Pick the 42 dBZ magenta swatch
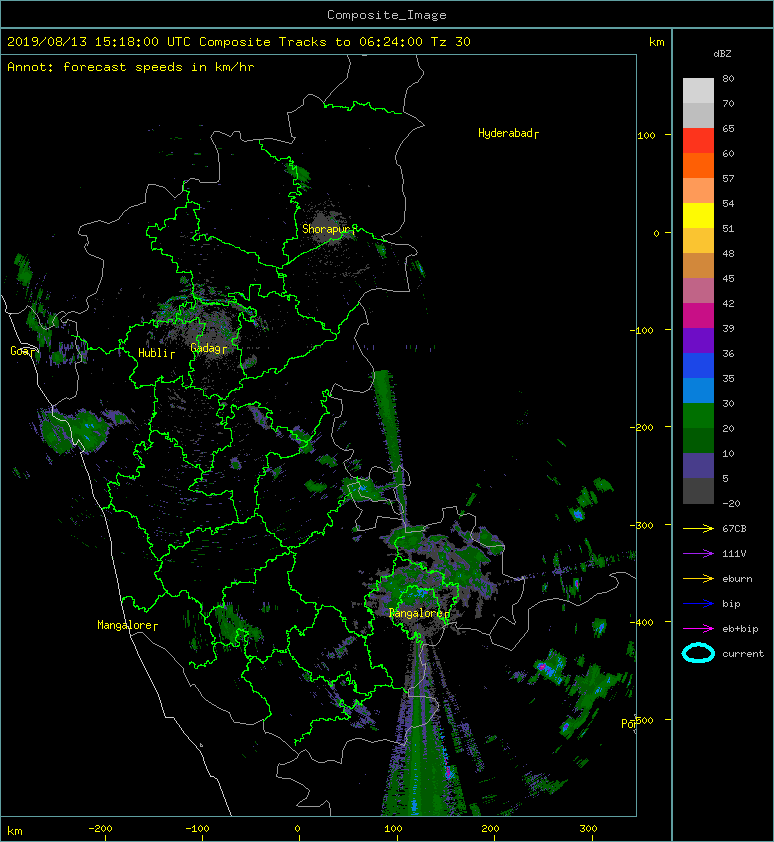 tap(698, 315)
